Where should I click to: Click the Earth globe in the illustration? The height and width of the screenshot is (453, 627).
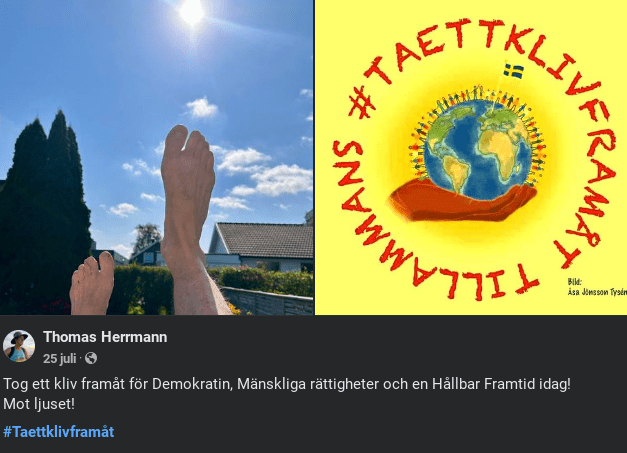(478, 149)
